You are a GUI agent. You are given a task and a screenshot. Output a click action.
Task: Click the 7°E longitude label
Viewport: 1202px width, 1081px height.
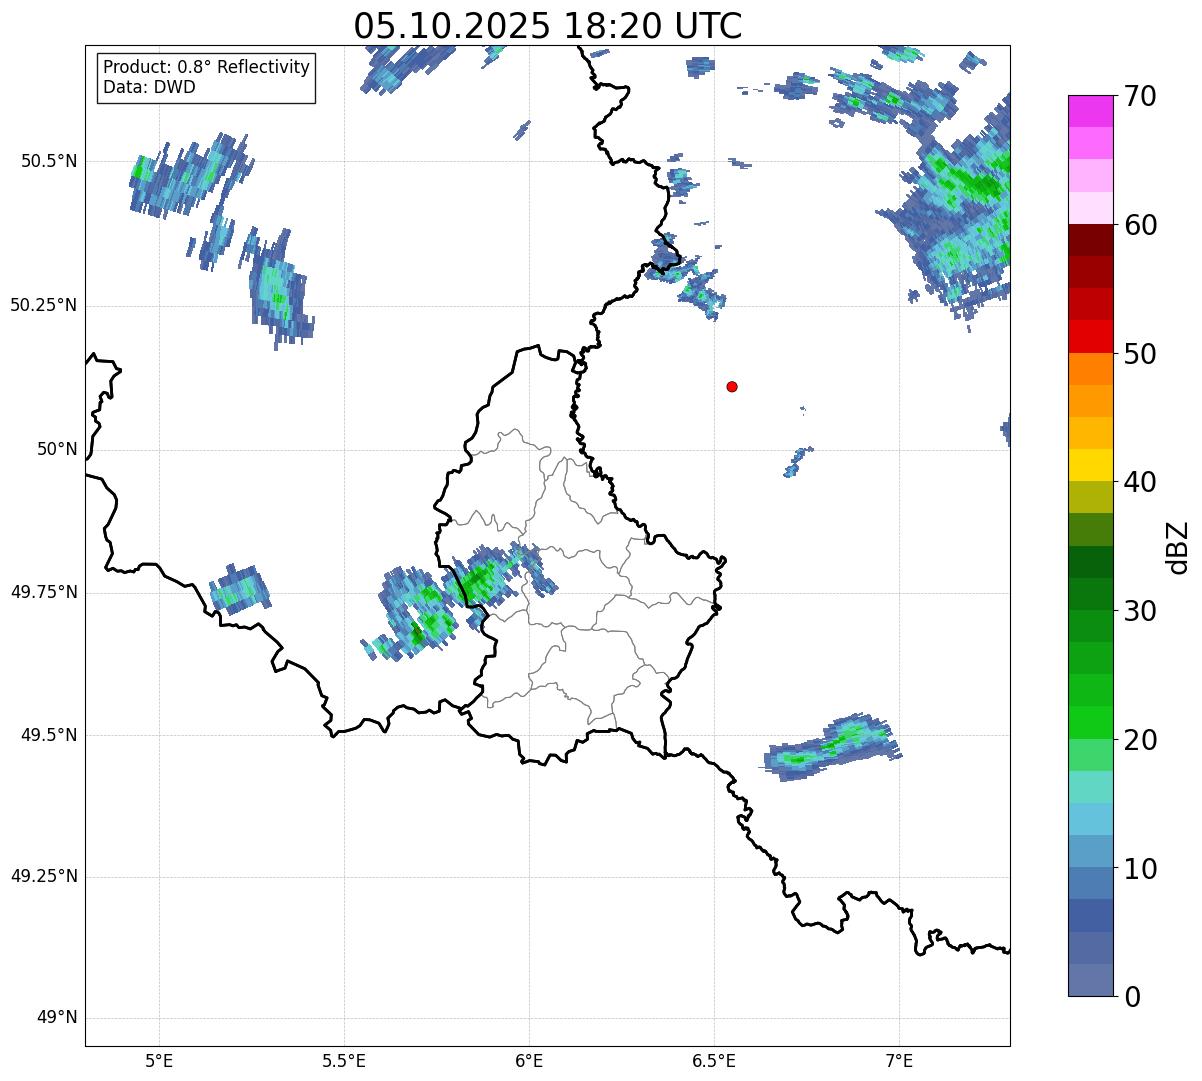pyautogui.click(x=899, y=1061)
